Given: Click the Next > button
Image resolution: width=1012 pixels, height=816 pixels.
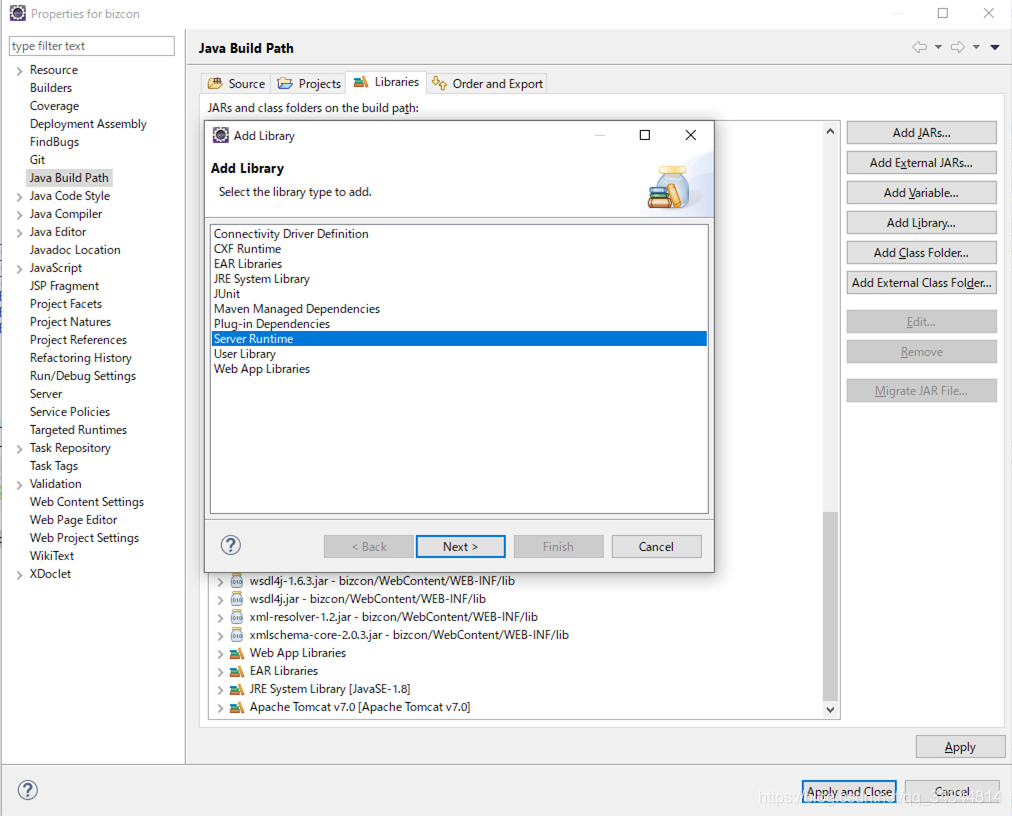Looking at the screenshot, I should click(x=461, y=546).
